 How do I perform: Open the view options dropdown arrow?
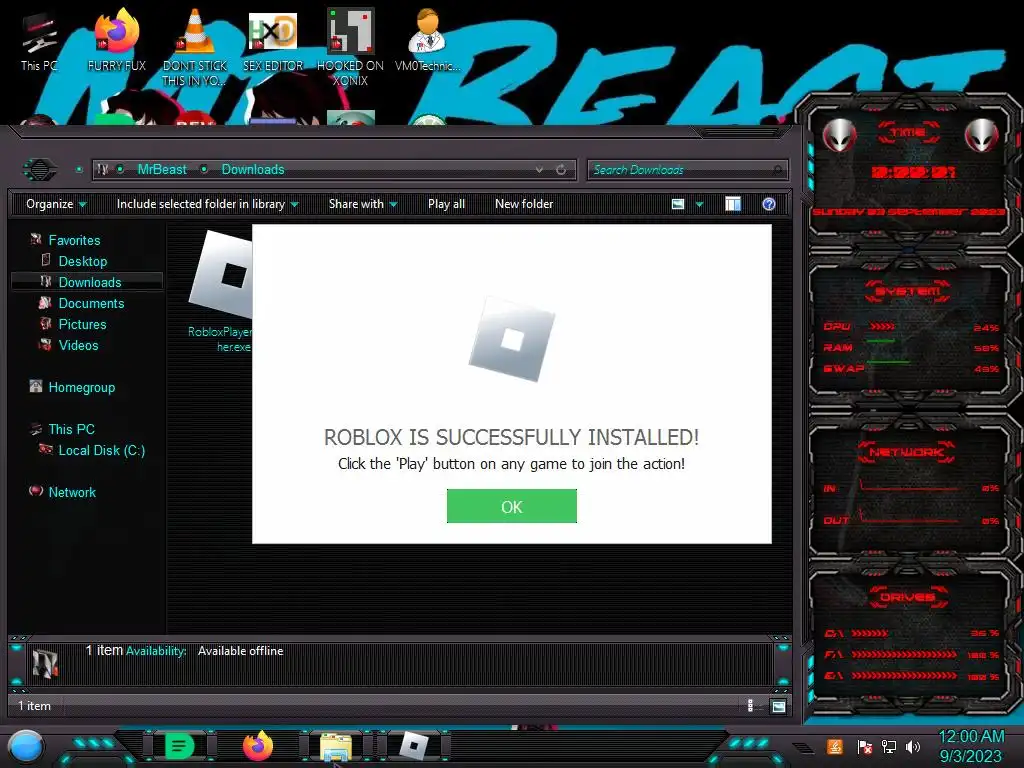coord(699,204)
